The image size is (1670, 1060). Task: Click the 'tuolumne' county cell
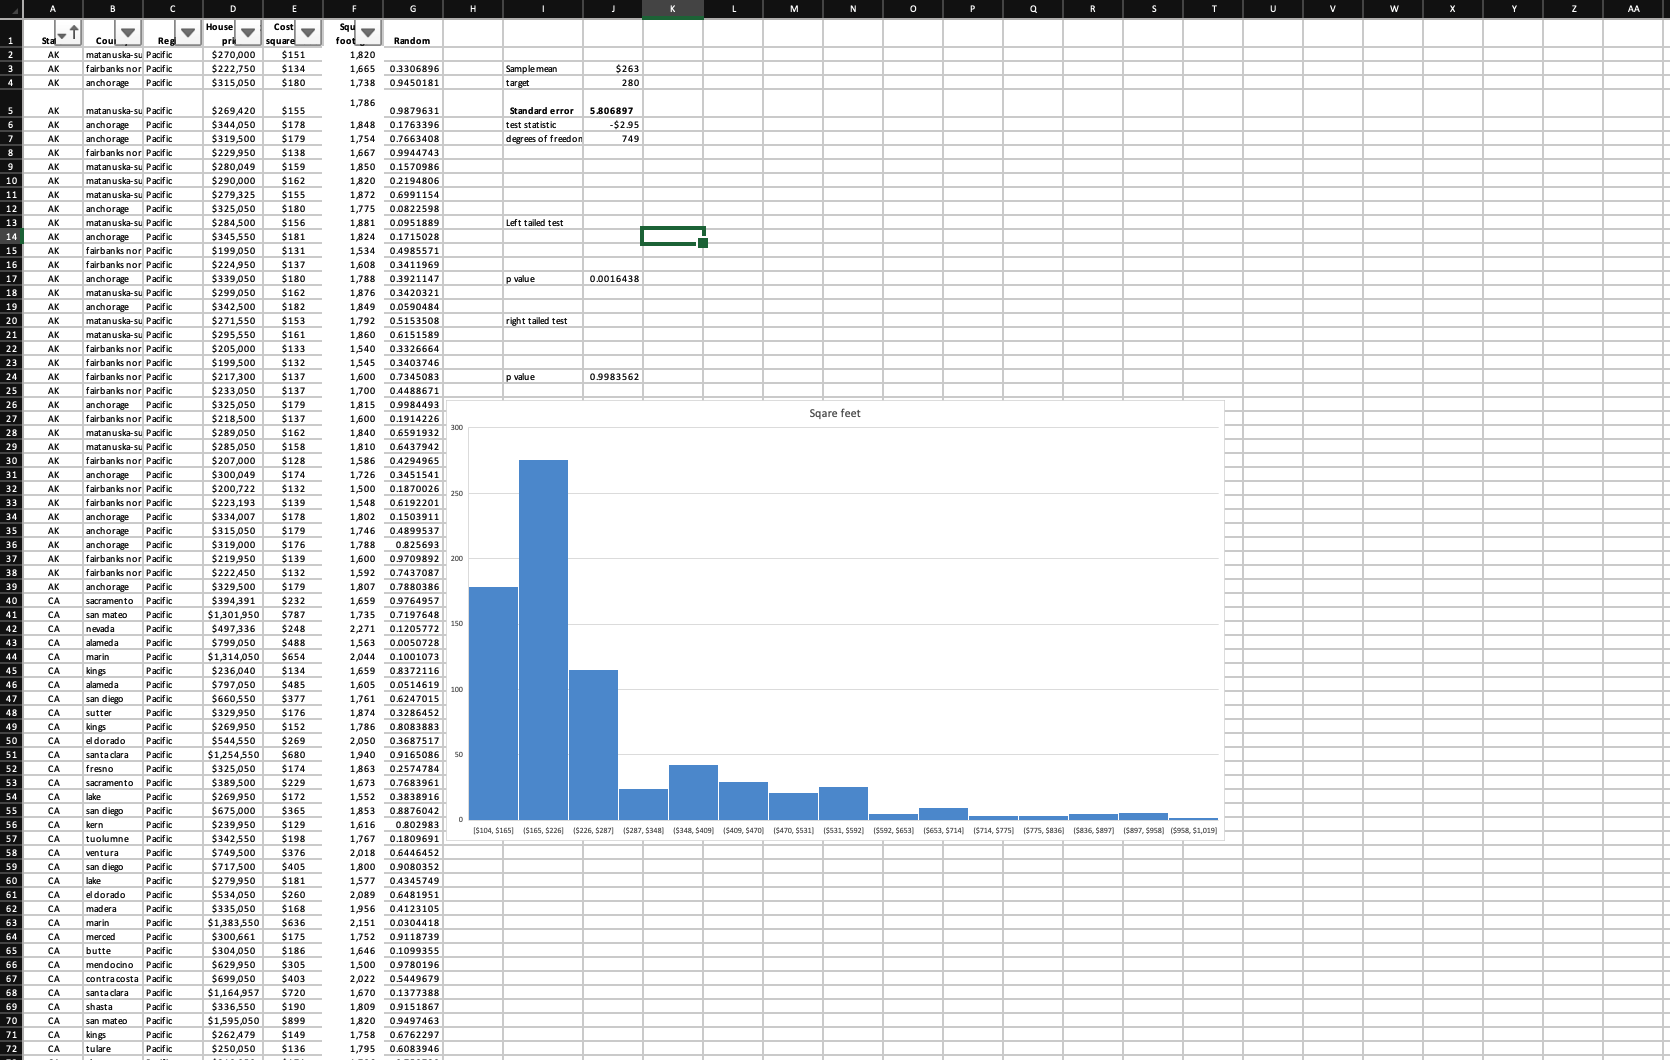[113, 839]
